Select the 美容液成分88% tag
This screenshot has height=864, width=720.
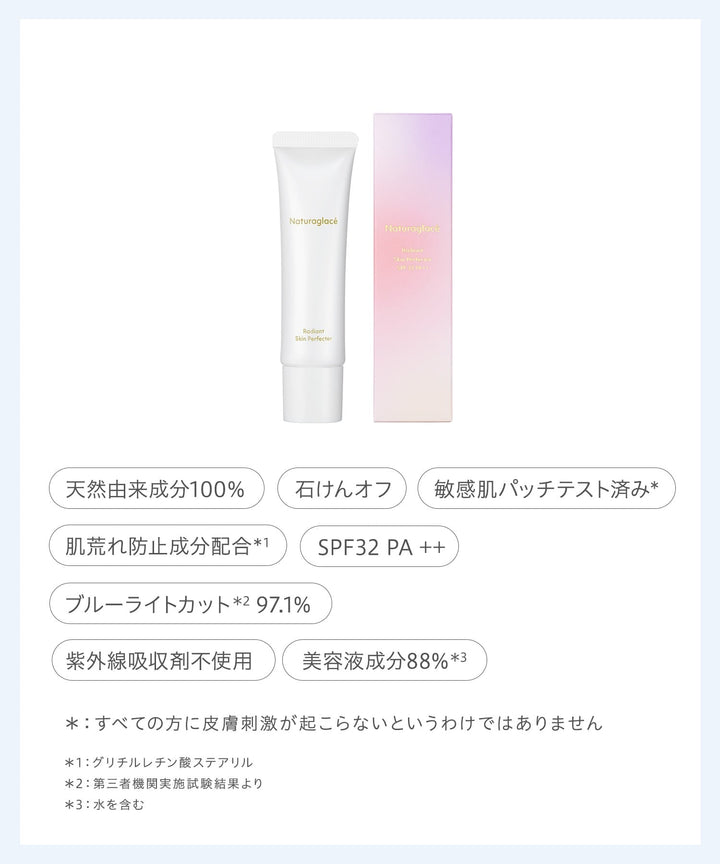[x=385, y=660]
